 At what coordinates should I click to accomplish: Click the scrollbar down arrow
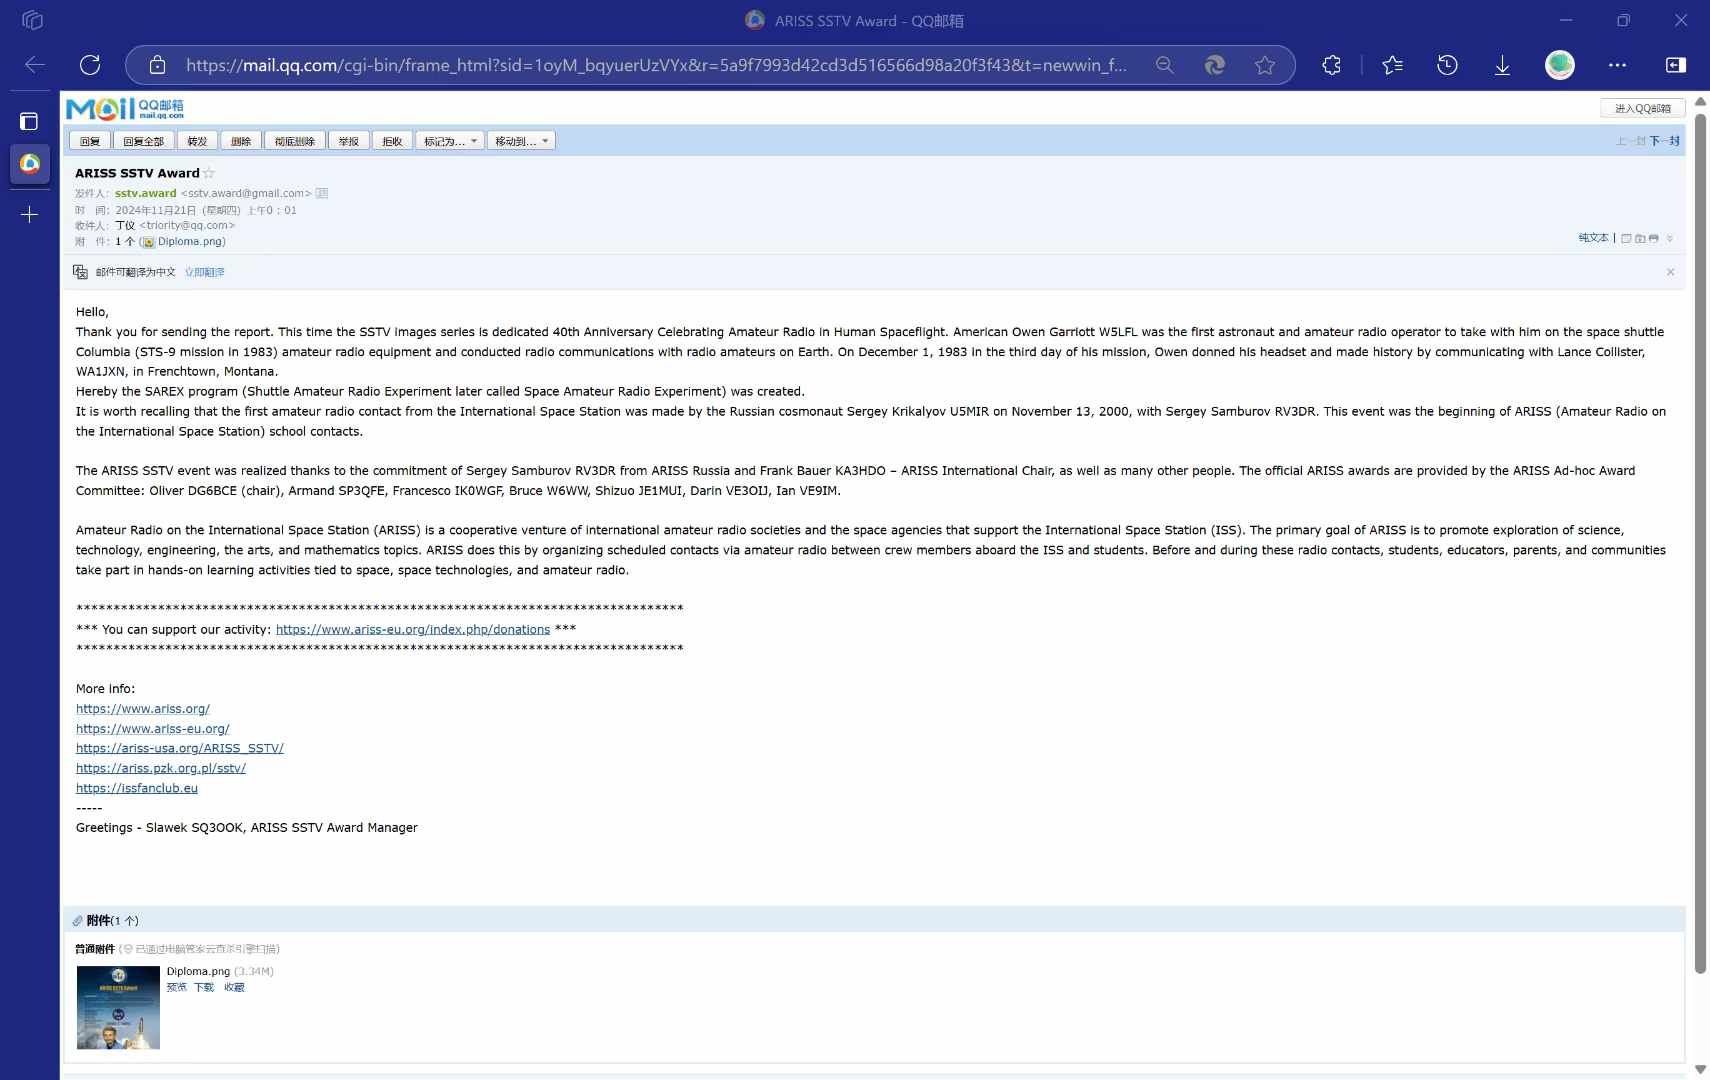click(x=1700, y=1069)
